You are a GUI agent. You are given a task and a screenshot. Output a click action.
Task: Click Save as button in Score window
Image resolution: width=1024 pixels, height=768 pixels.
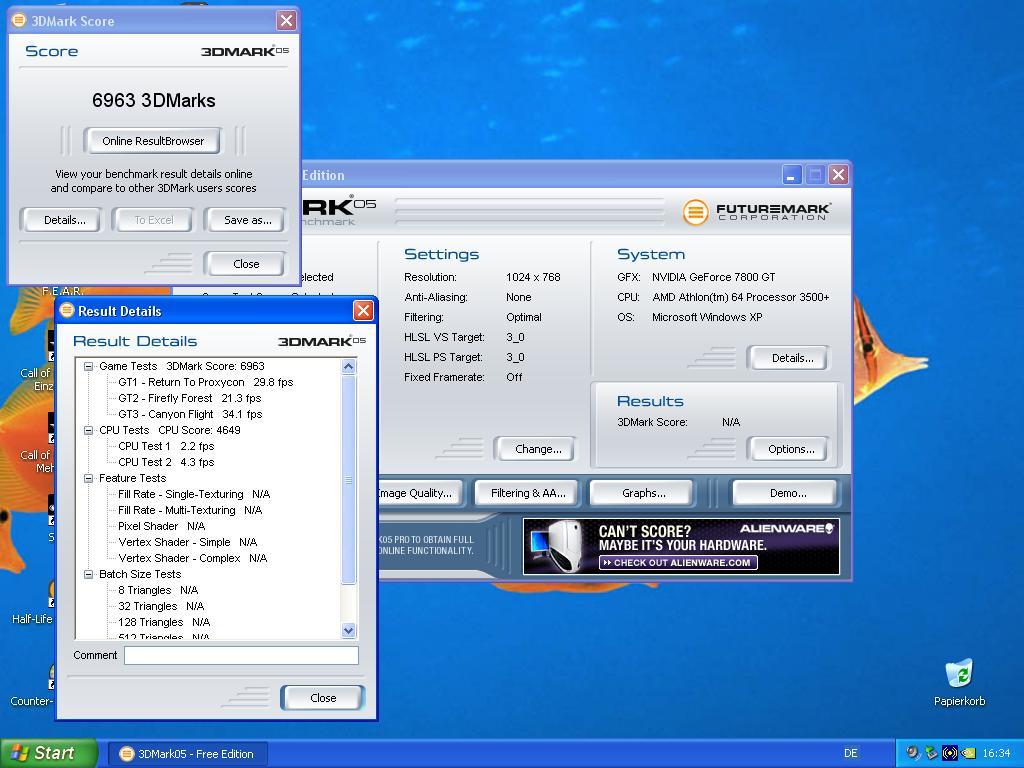click(x=248, y=220)
